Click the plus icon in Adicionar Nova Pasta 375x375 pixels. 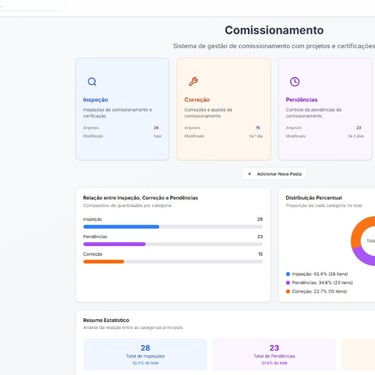point(249,174)
